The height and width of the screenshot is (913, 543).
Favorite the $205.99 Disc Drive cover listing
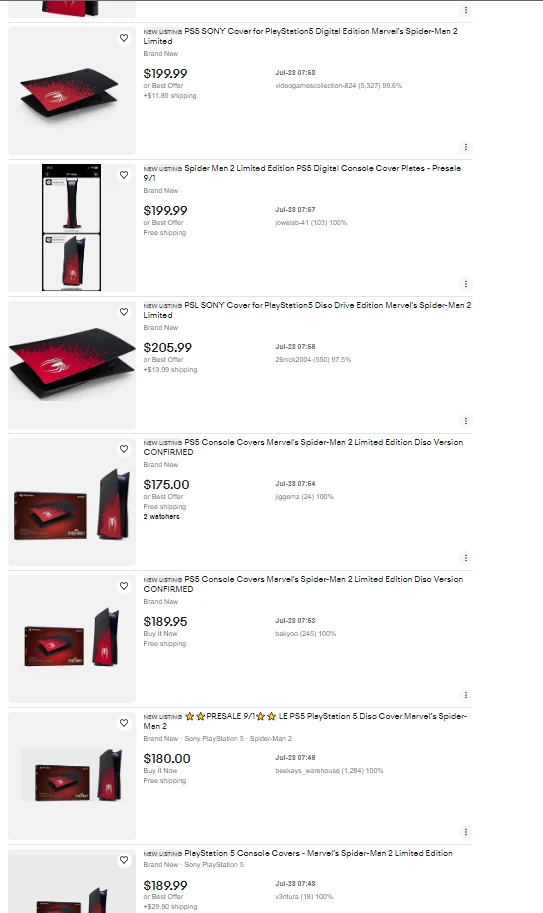point(124,312)
